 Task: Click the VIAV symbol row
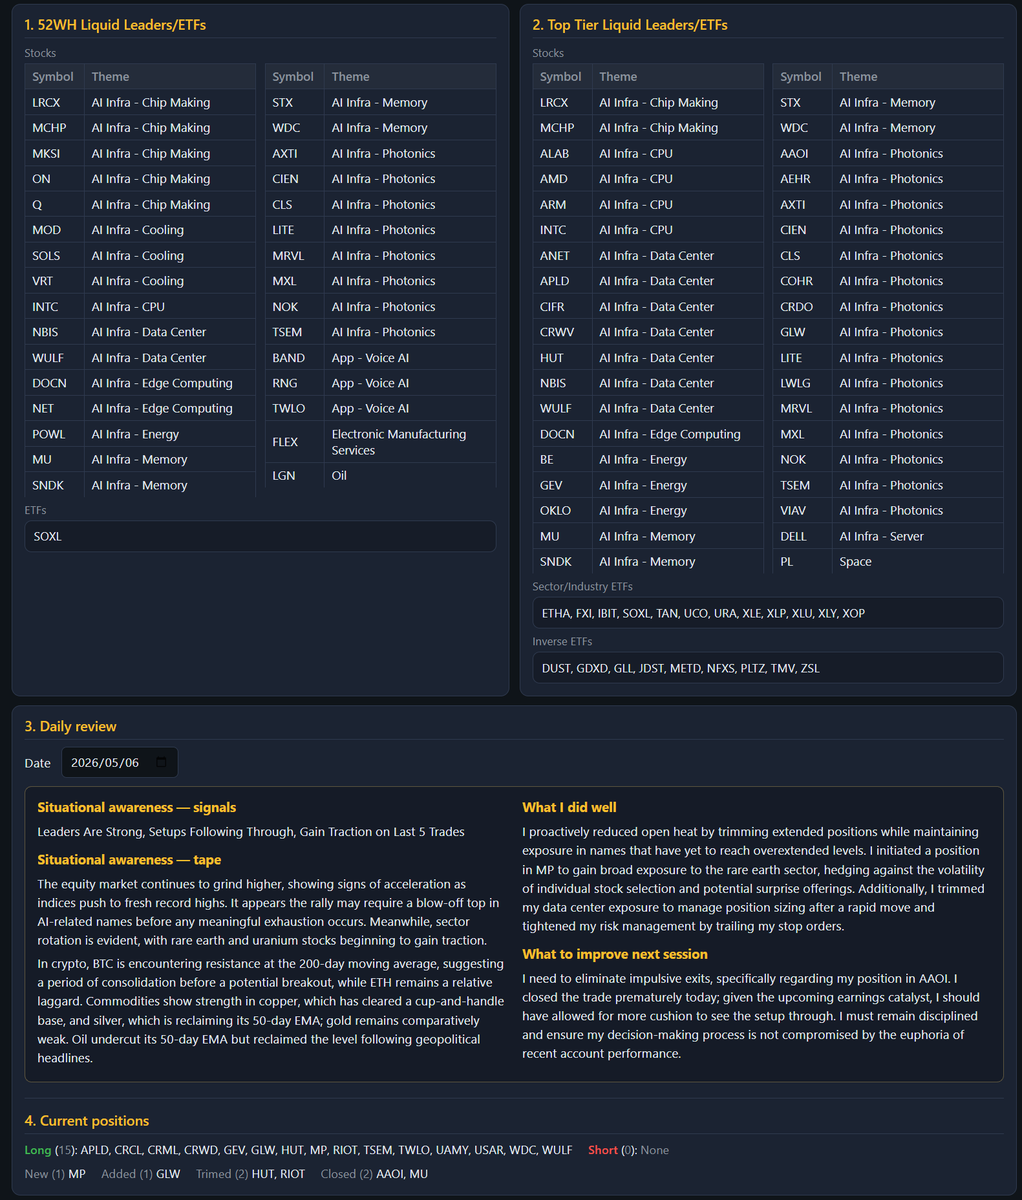(x=888, y=510)
